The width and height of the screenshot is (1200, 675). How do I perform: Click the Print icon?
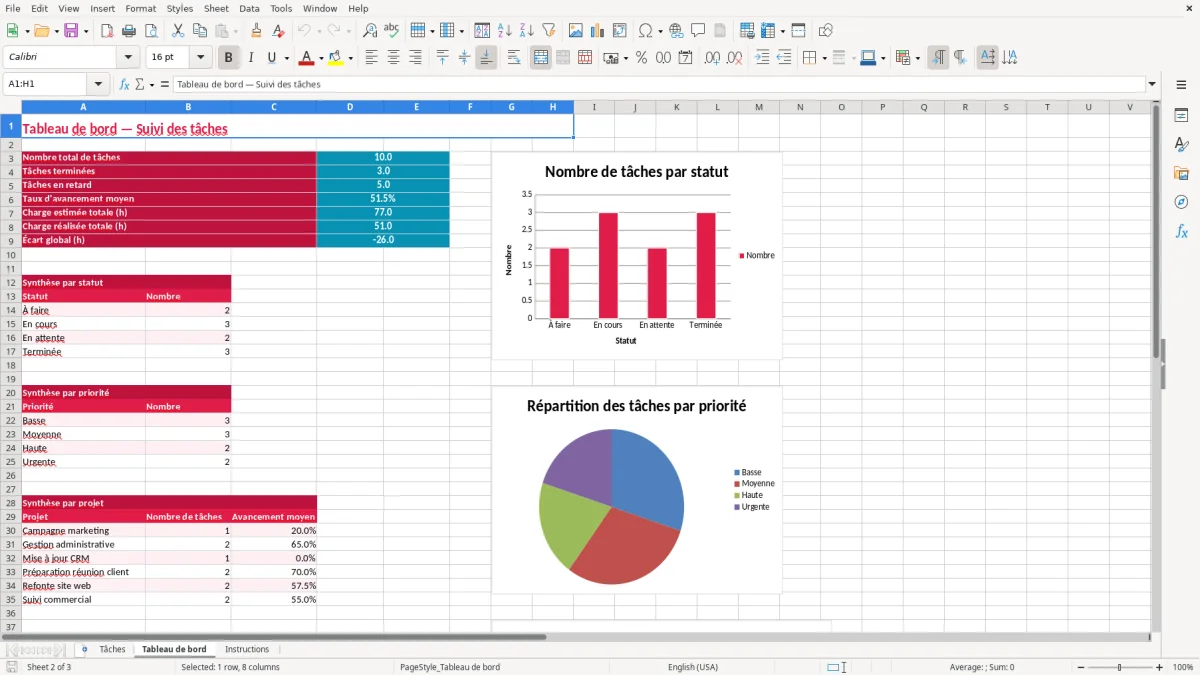(129, 31)
